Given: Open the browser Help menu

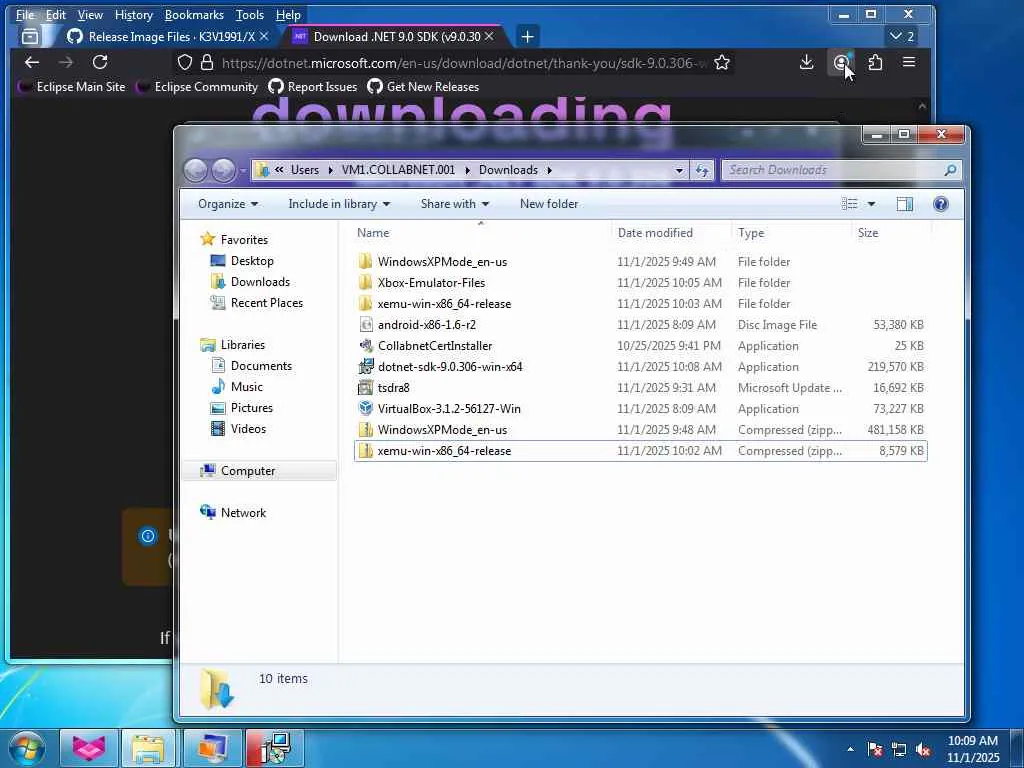Looking at the screenshot, I should [288, 14].
